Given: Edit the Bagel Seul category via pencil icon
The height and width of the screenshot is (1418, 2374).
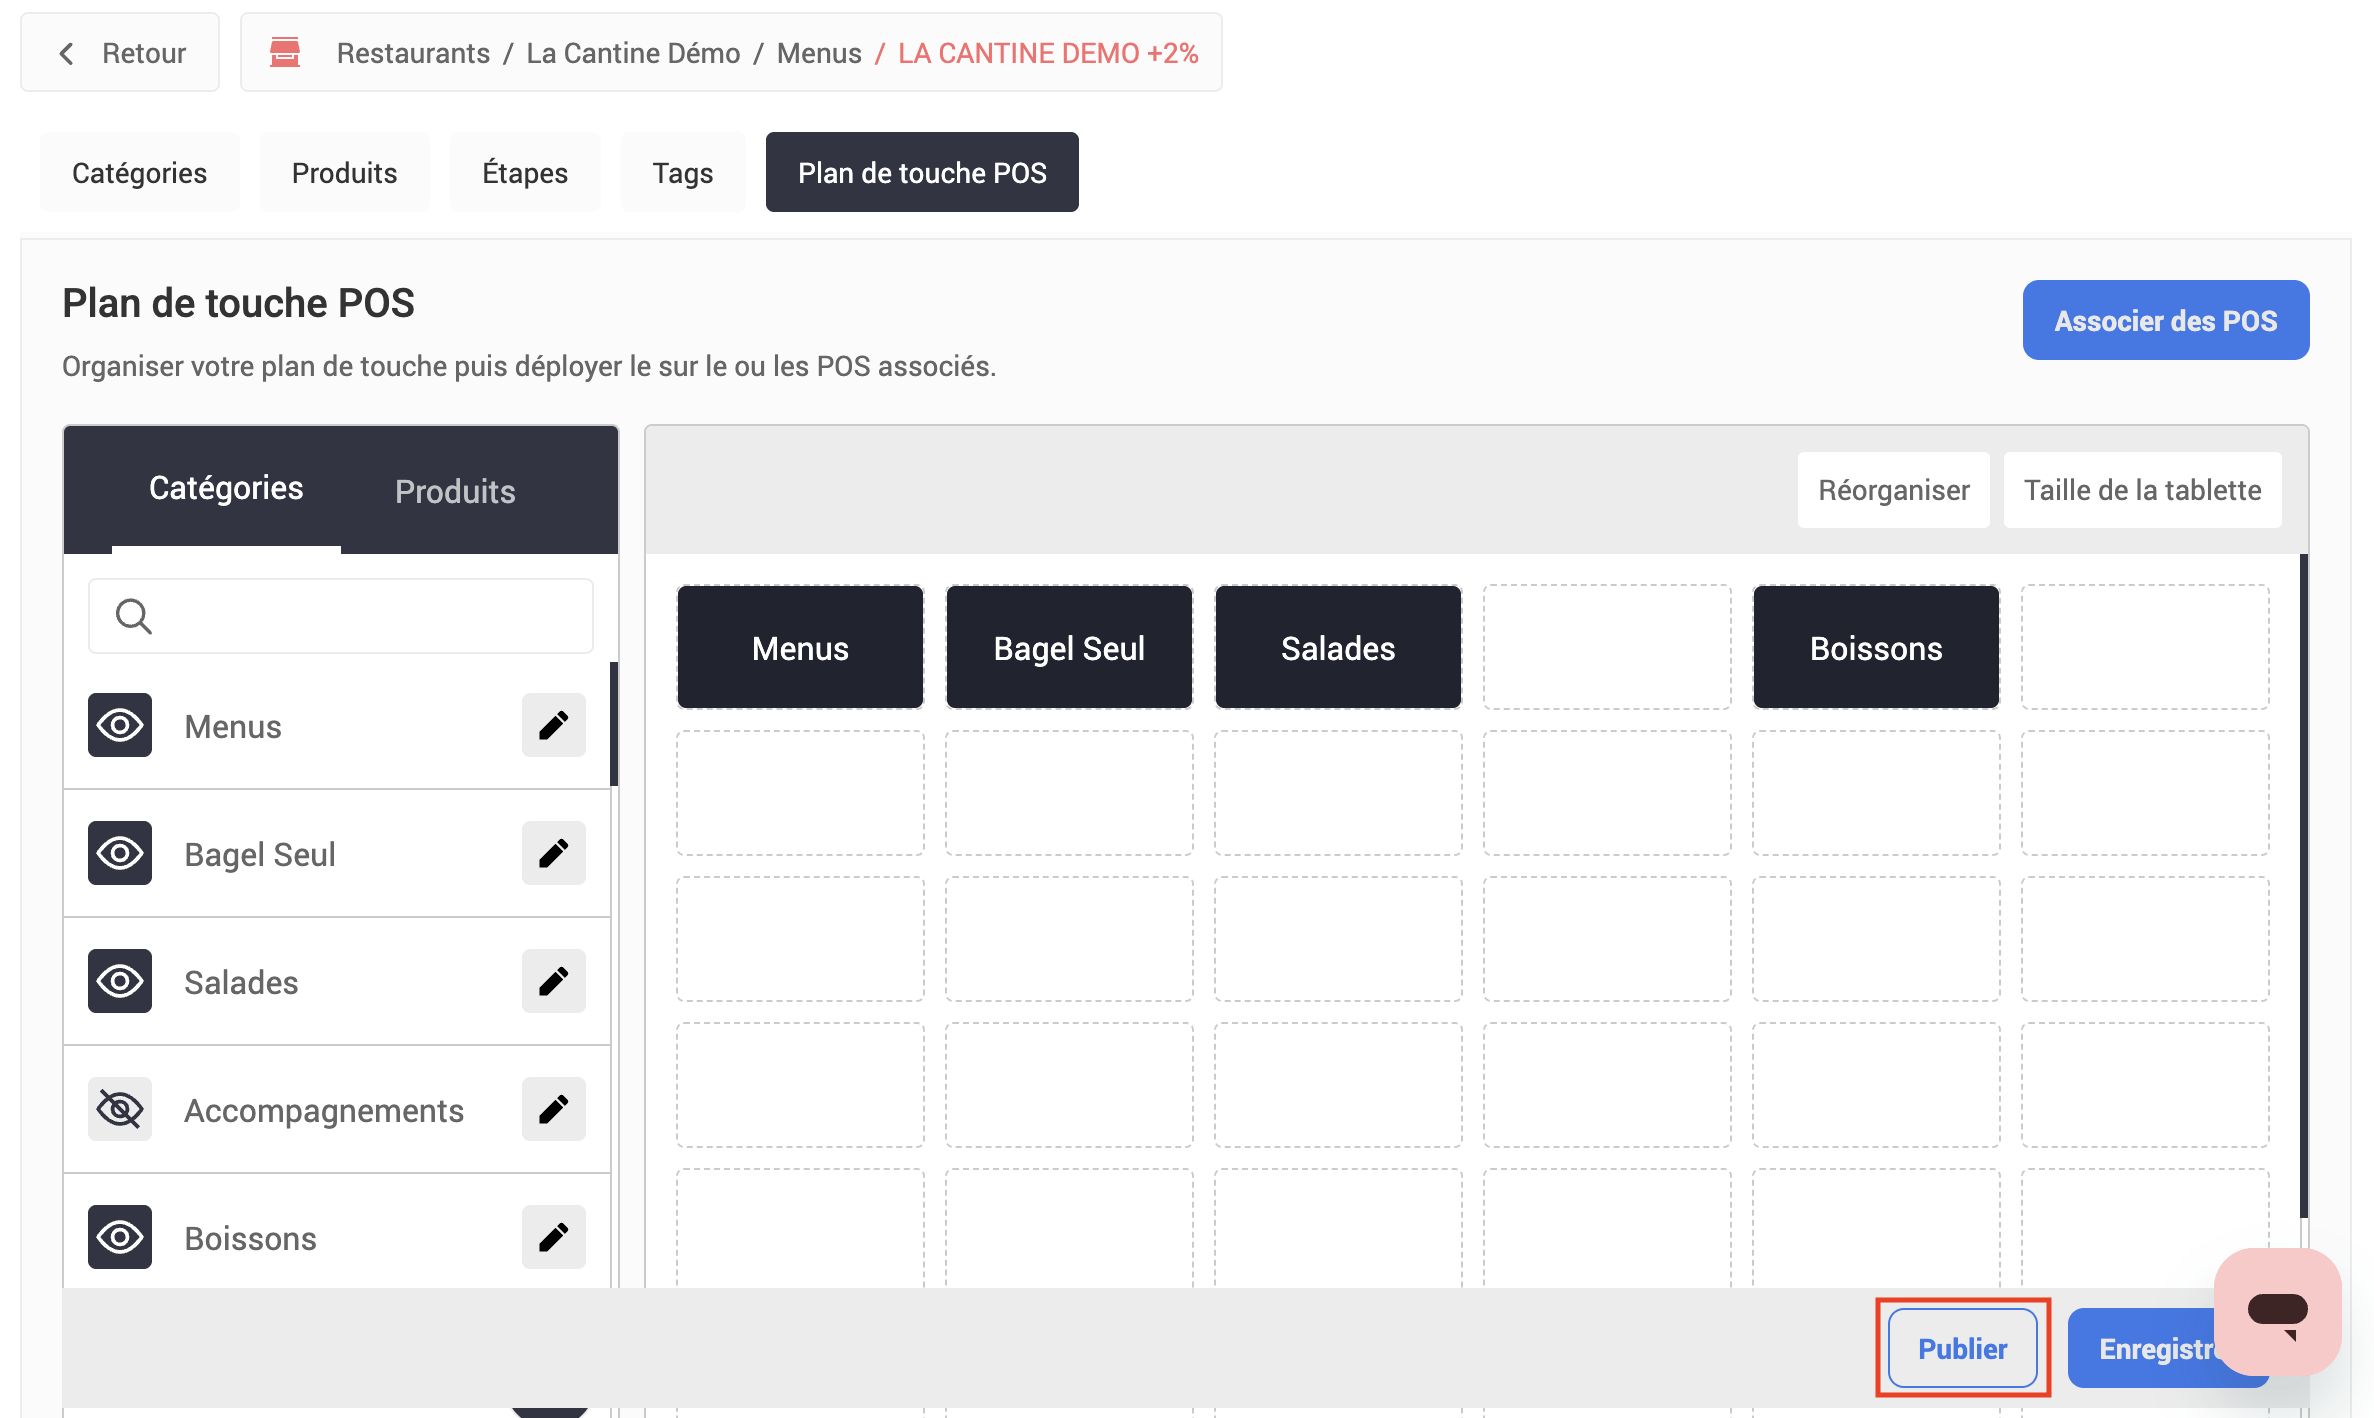Looking at the screenshot, I should pos(553,853).
